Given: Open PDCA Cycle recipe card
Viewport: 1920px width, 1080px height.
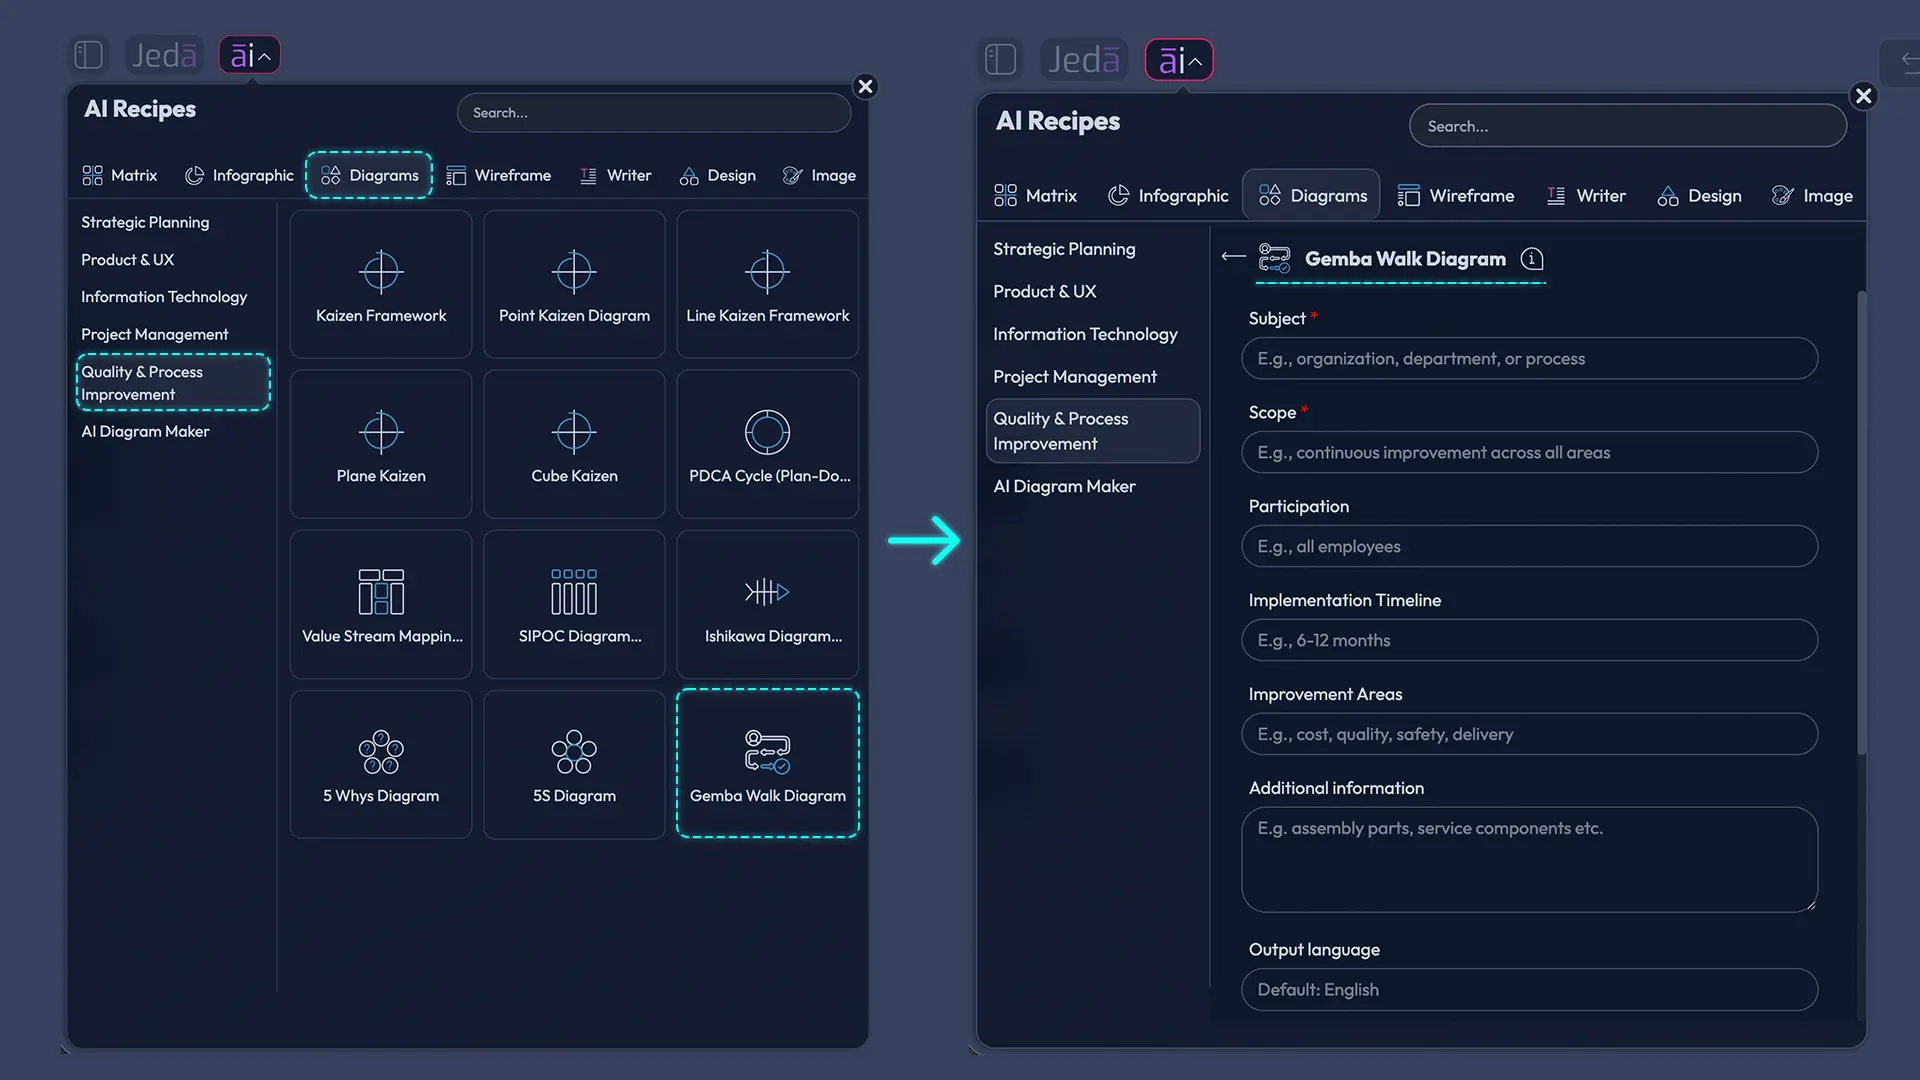Looking at the screenshot, I should click(x=767, y=444).
